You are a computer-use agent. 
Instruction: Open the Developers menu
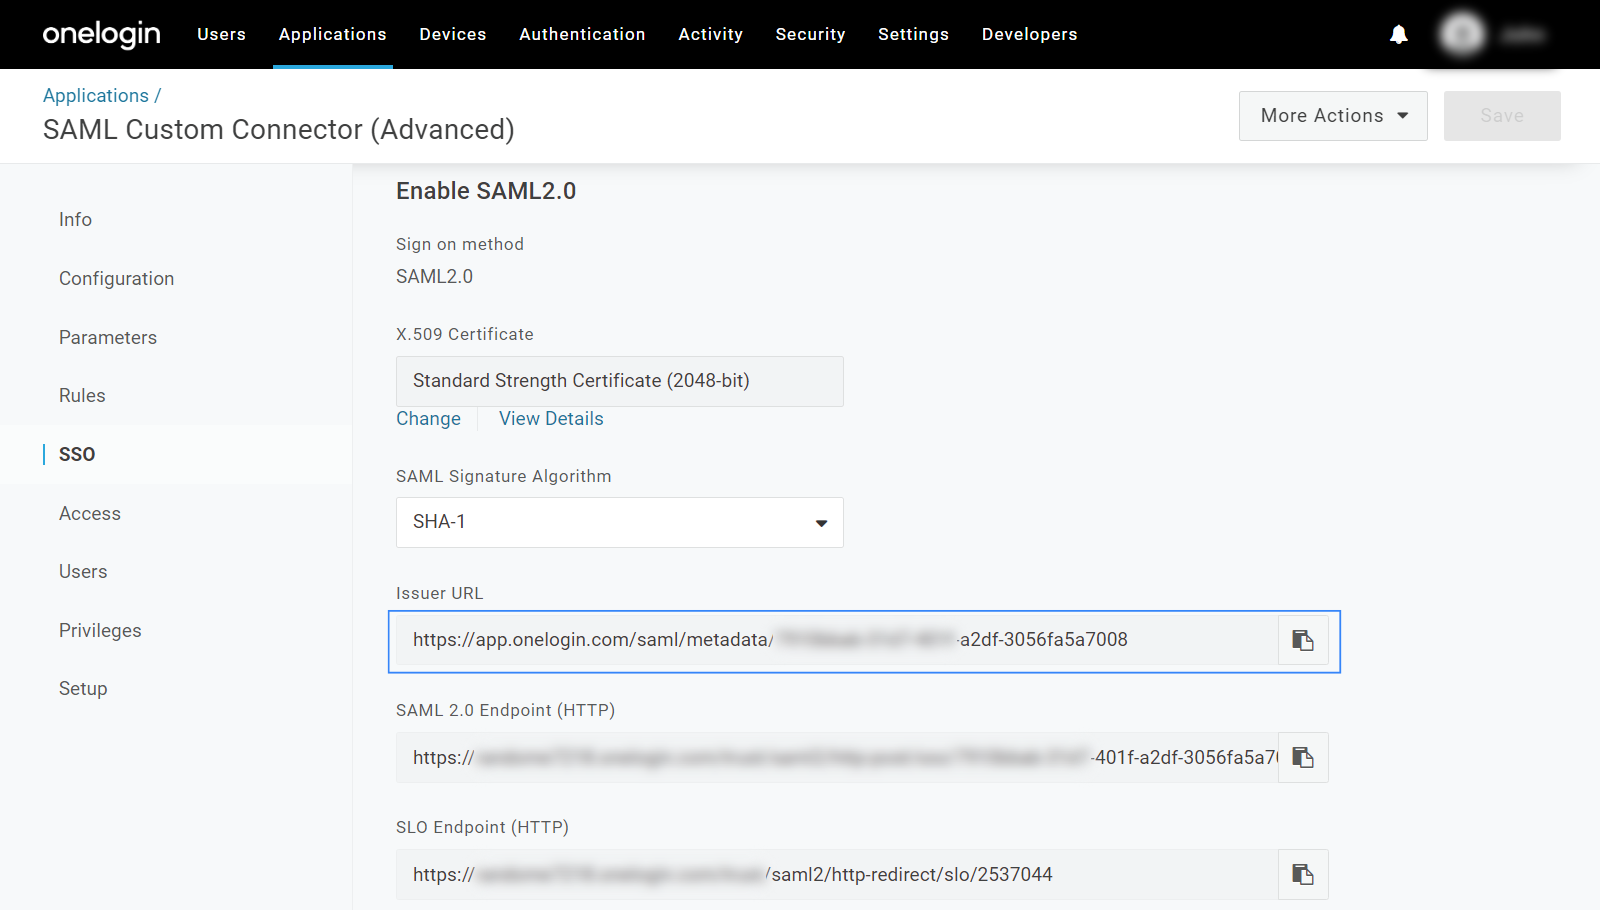tap(1029, 35)
